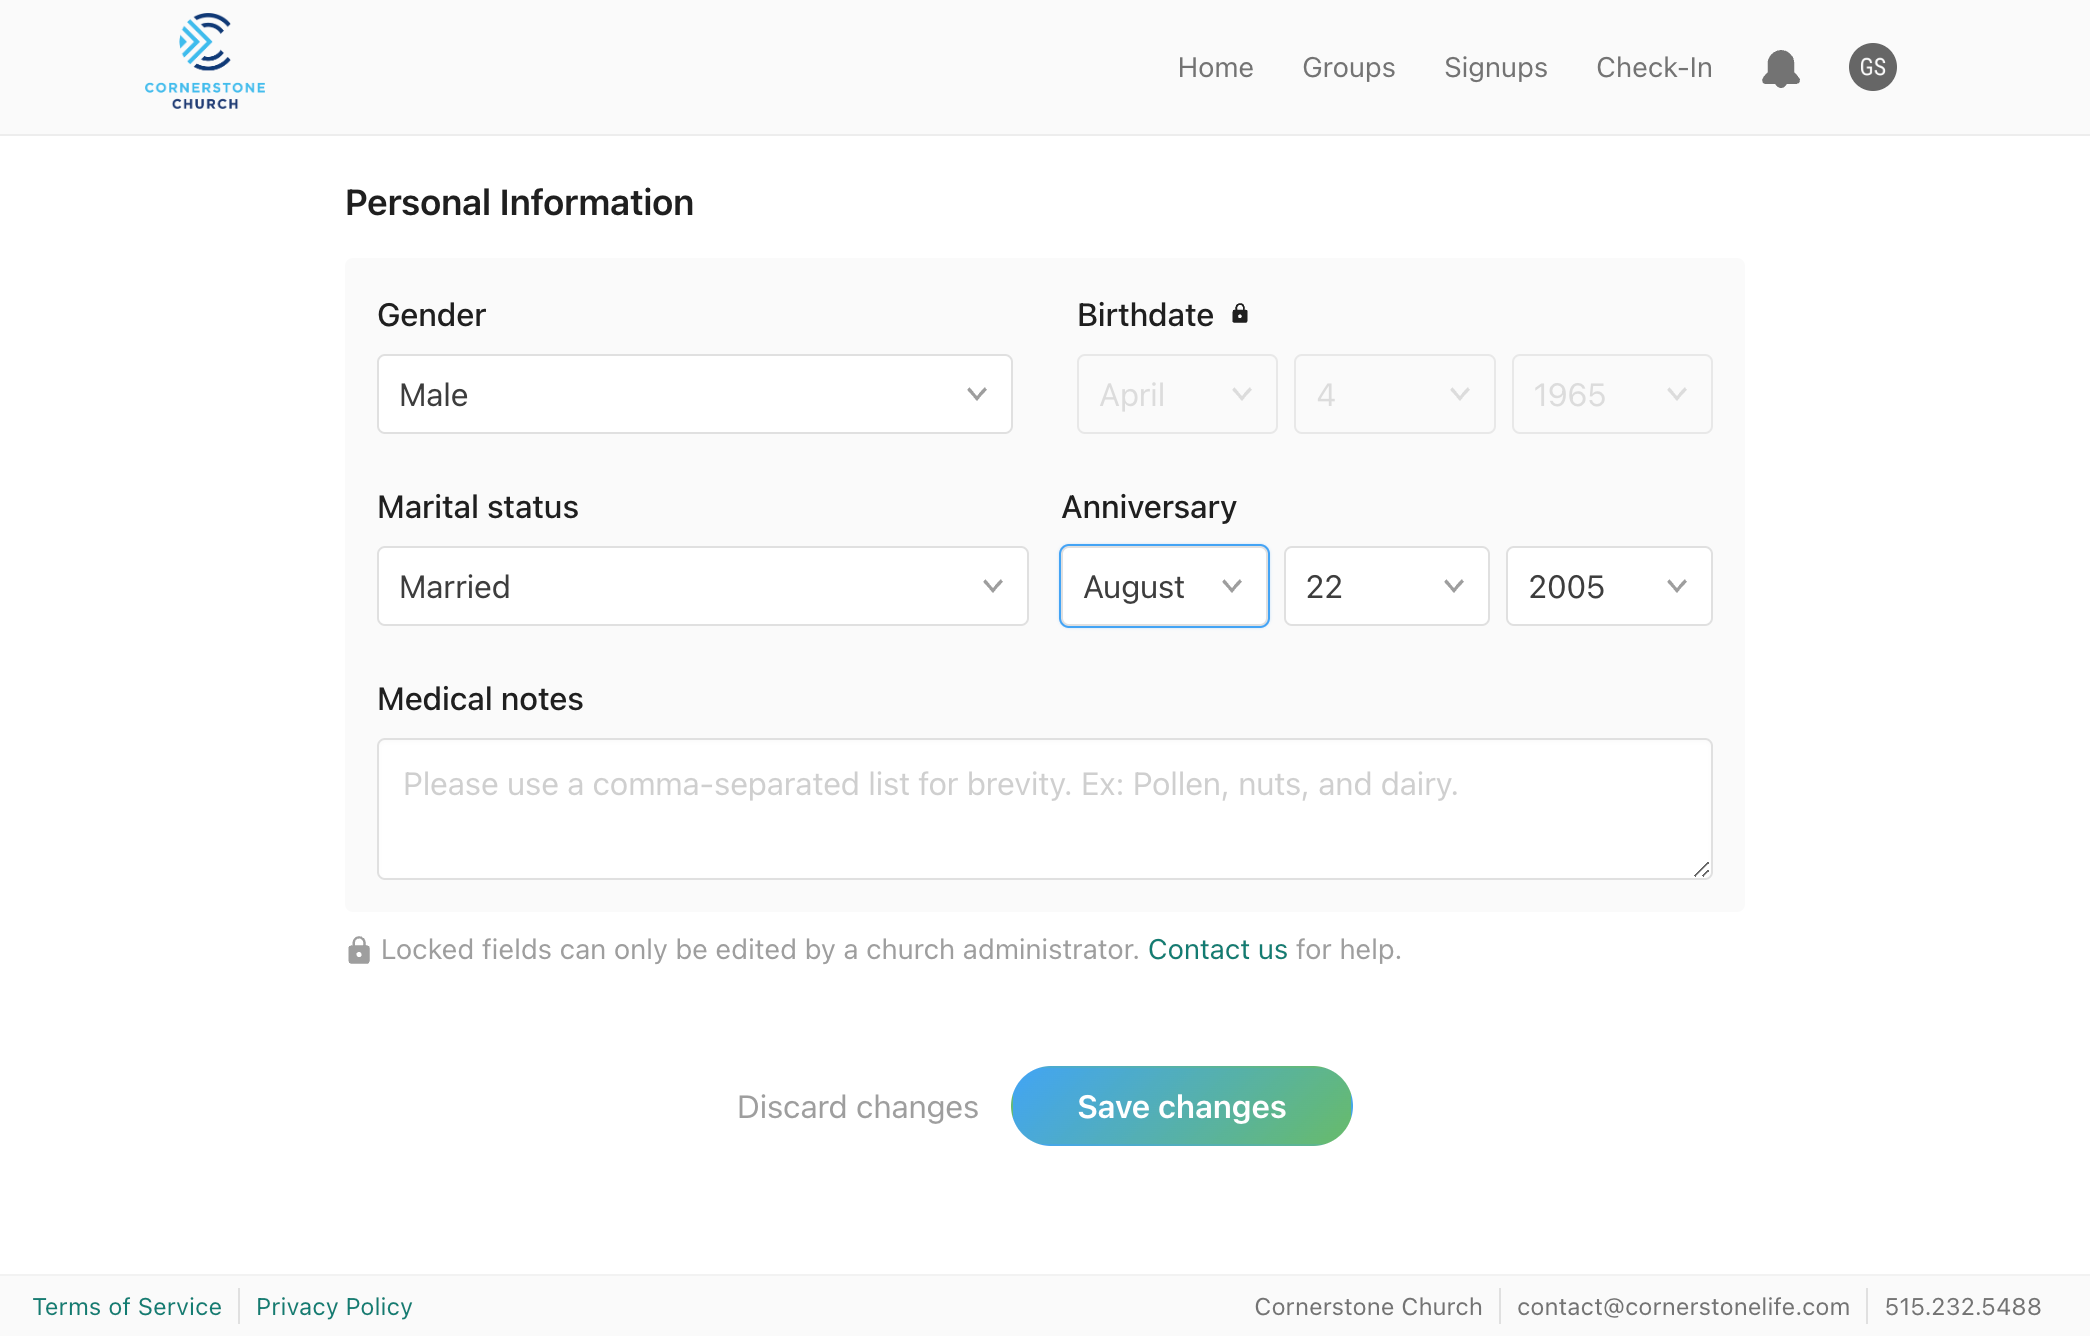2090x1336 pixels.
Task: Click the lock icon before locked fields note
Action: 359,950
